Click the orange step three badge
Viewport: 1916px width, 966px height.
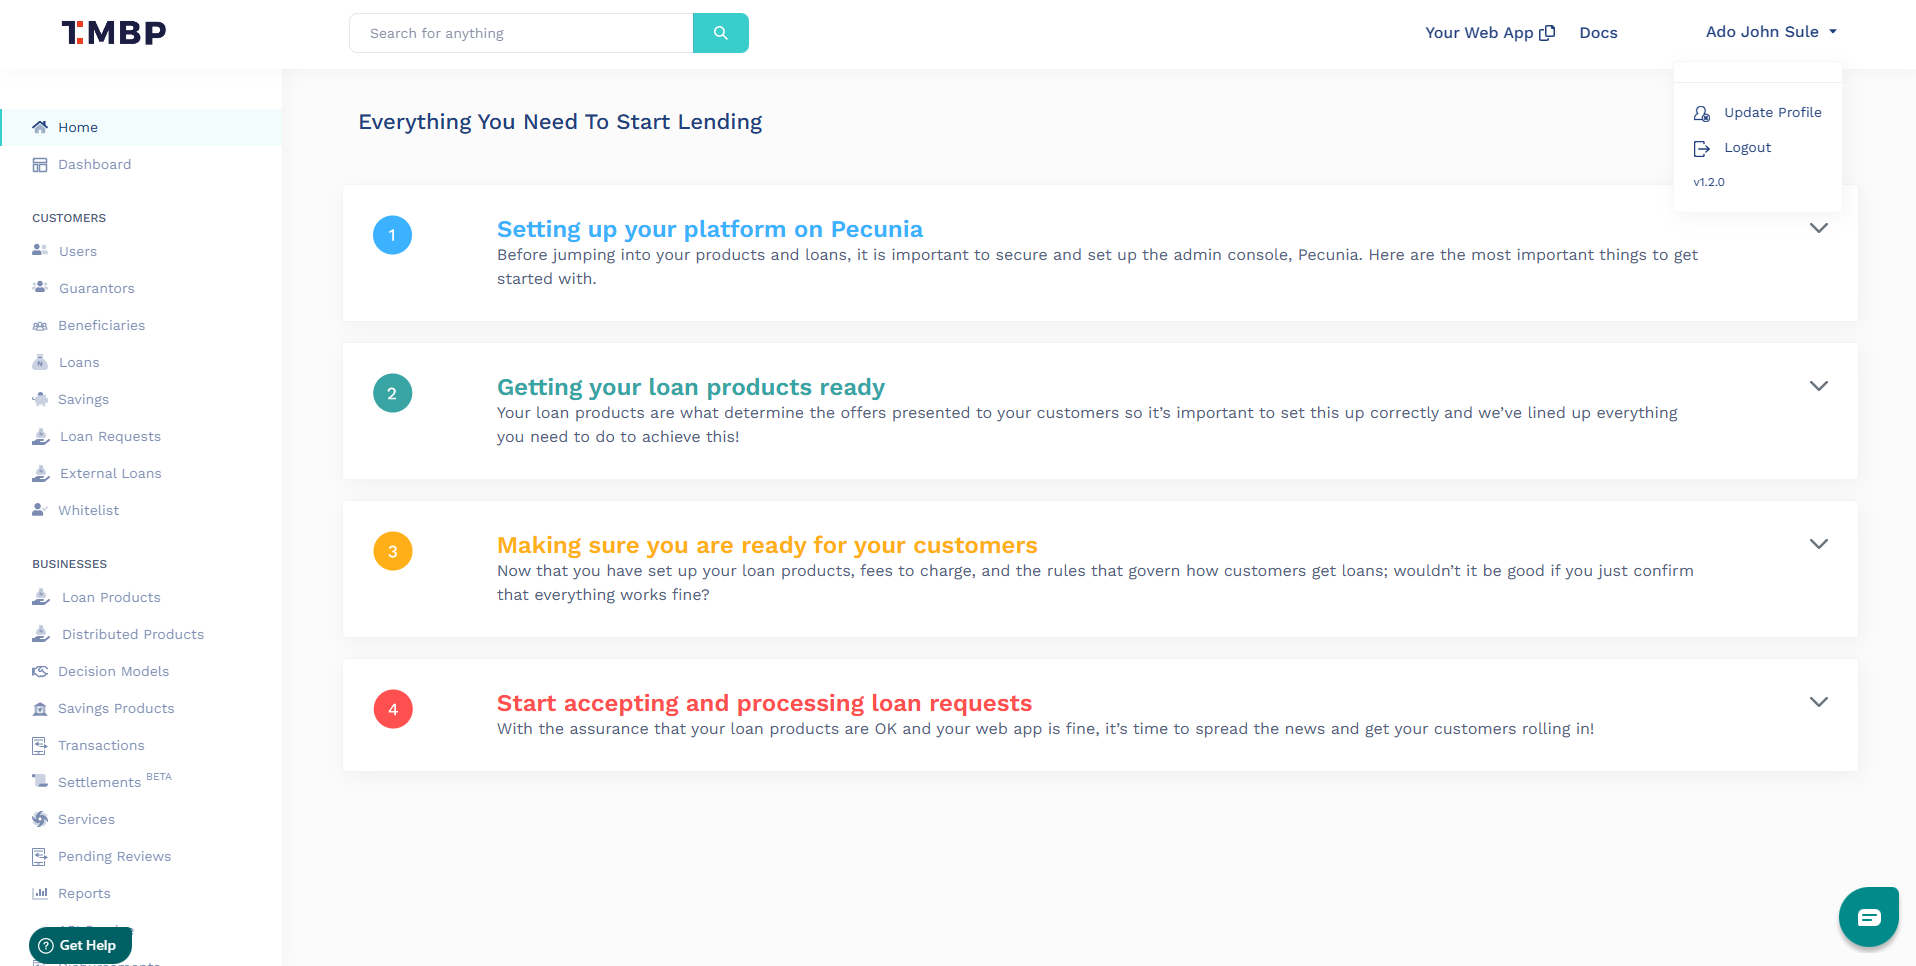pos(392,551)
